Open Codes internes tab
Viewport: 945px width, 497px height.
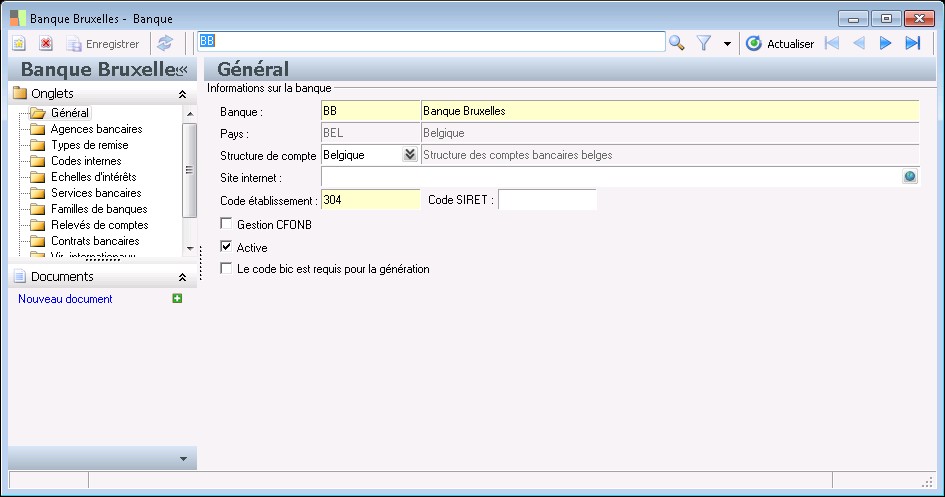(x=86, y=161)
